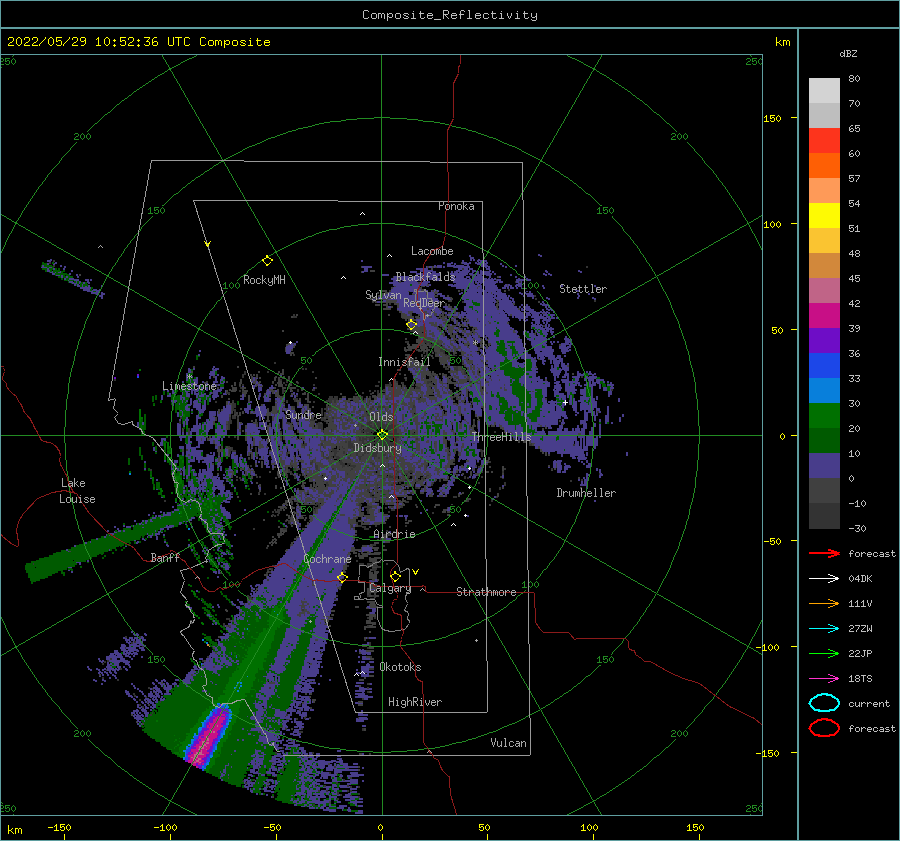Click the Didsbury label
The width and height of the screenshot is (900, 841).
(377, 448)
